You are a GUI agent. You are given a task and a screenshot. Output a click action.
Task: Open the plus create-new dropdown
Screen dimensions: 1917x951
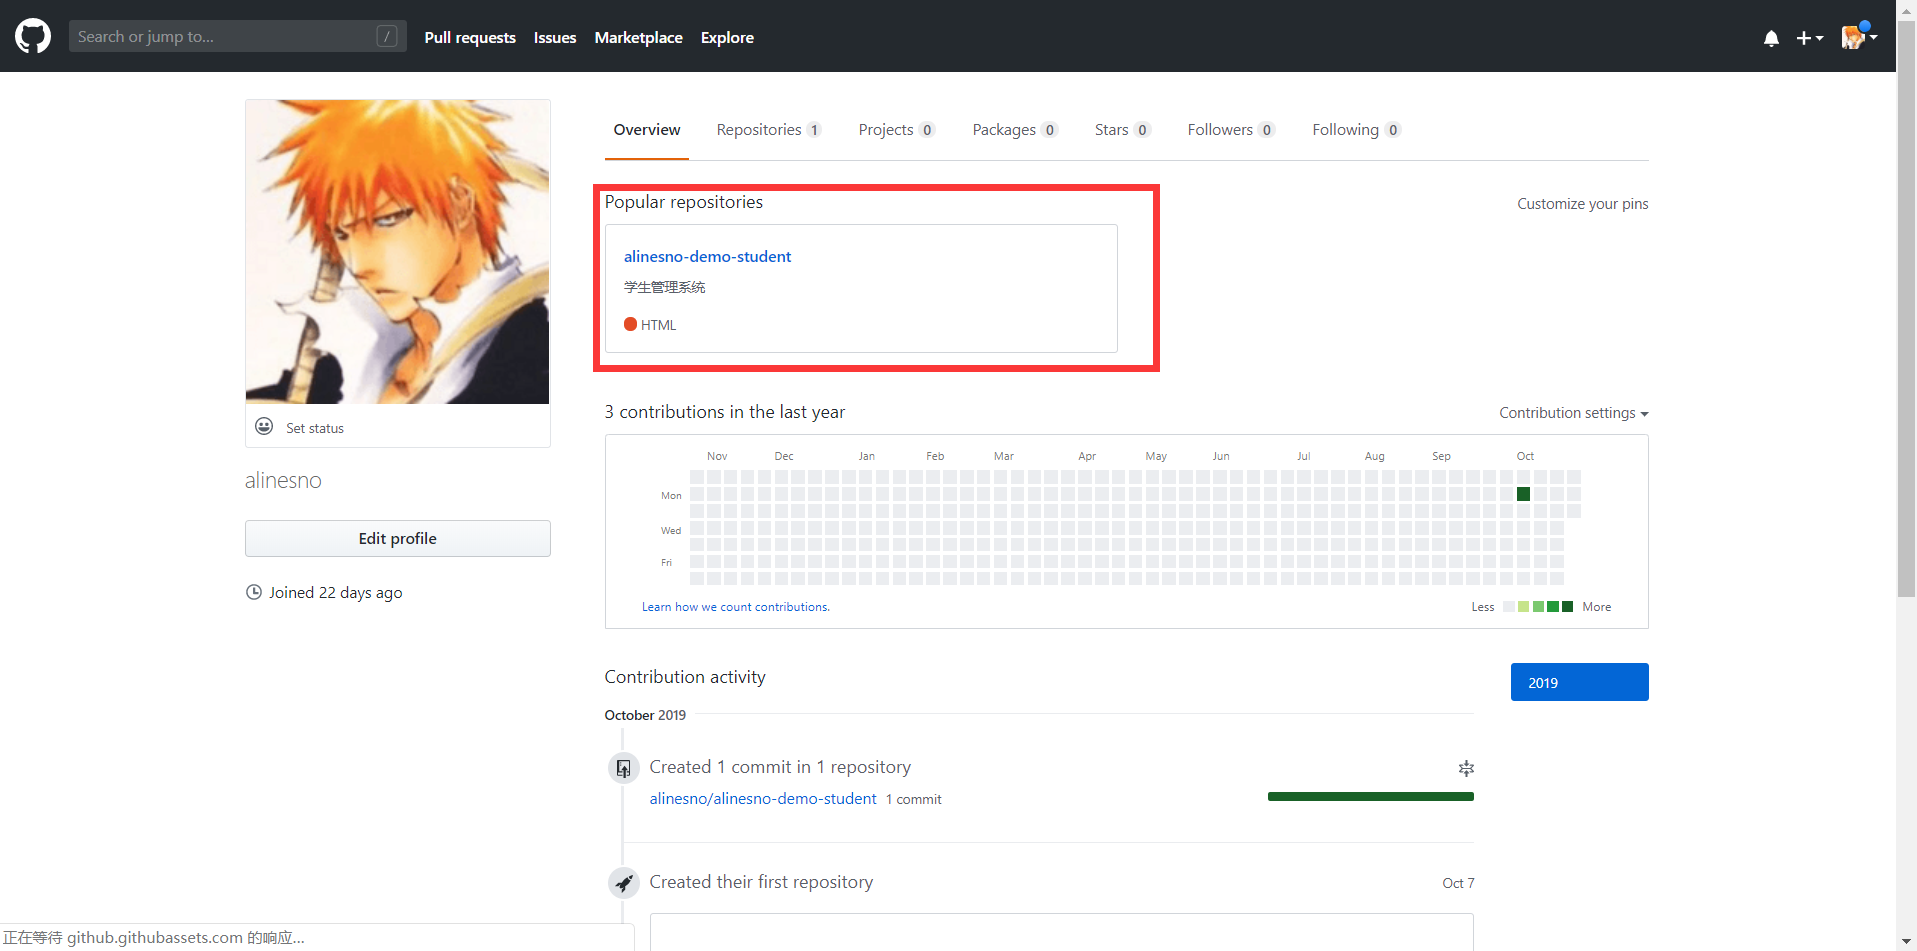pyautogui.click(x=1809, y=38)
